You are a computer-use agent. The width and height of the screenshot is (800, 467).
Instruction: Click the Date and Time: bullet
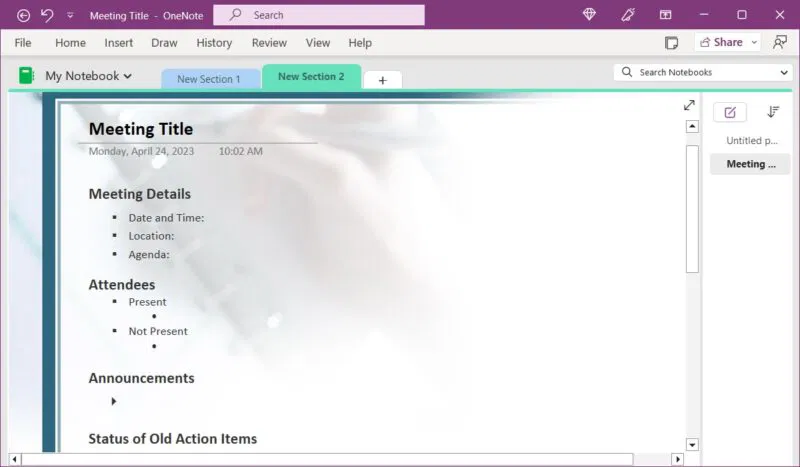click(166, 218)
